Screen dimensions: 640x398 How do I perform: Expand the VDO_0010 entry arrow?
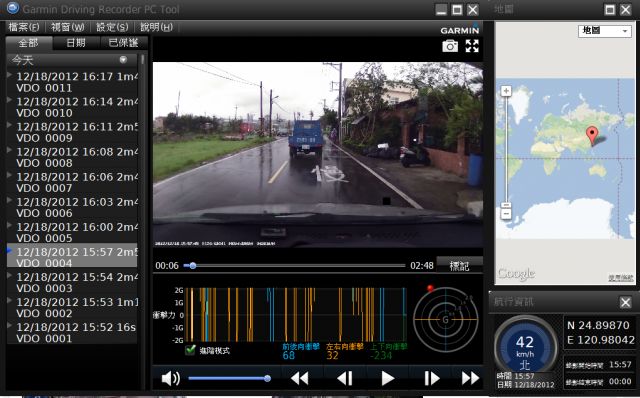[9, 99]
